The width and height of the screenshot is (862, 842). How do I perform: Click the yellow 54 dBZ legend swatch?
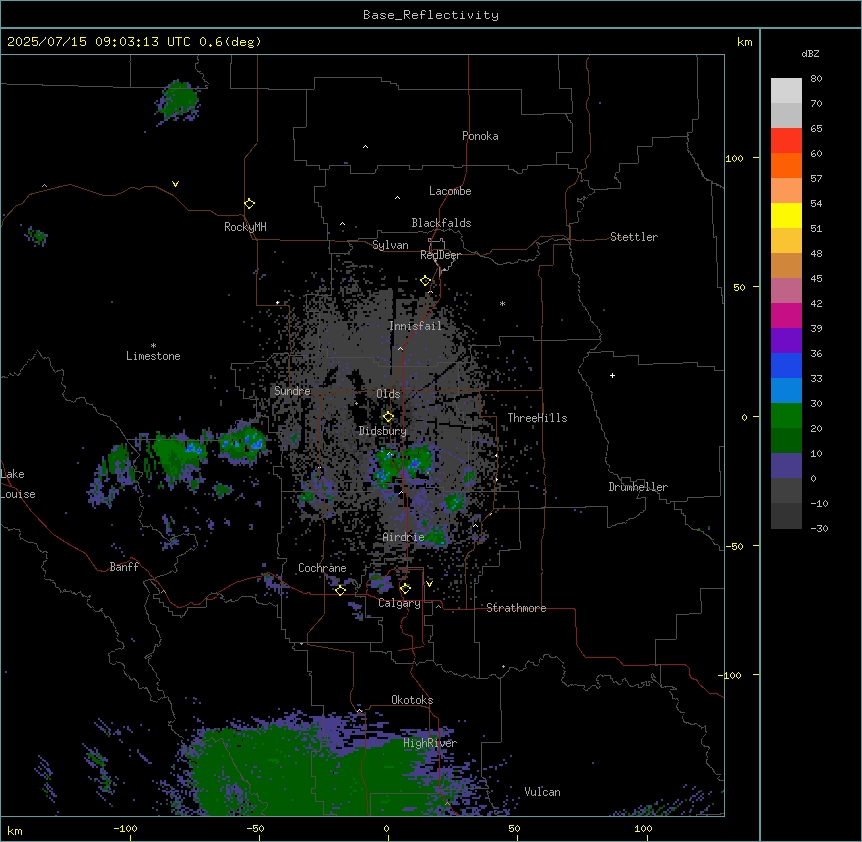tap(786, 215)
